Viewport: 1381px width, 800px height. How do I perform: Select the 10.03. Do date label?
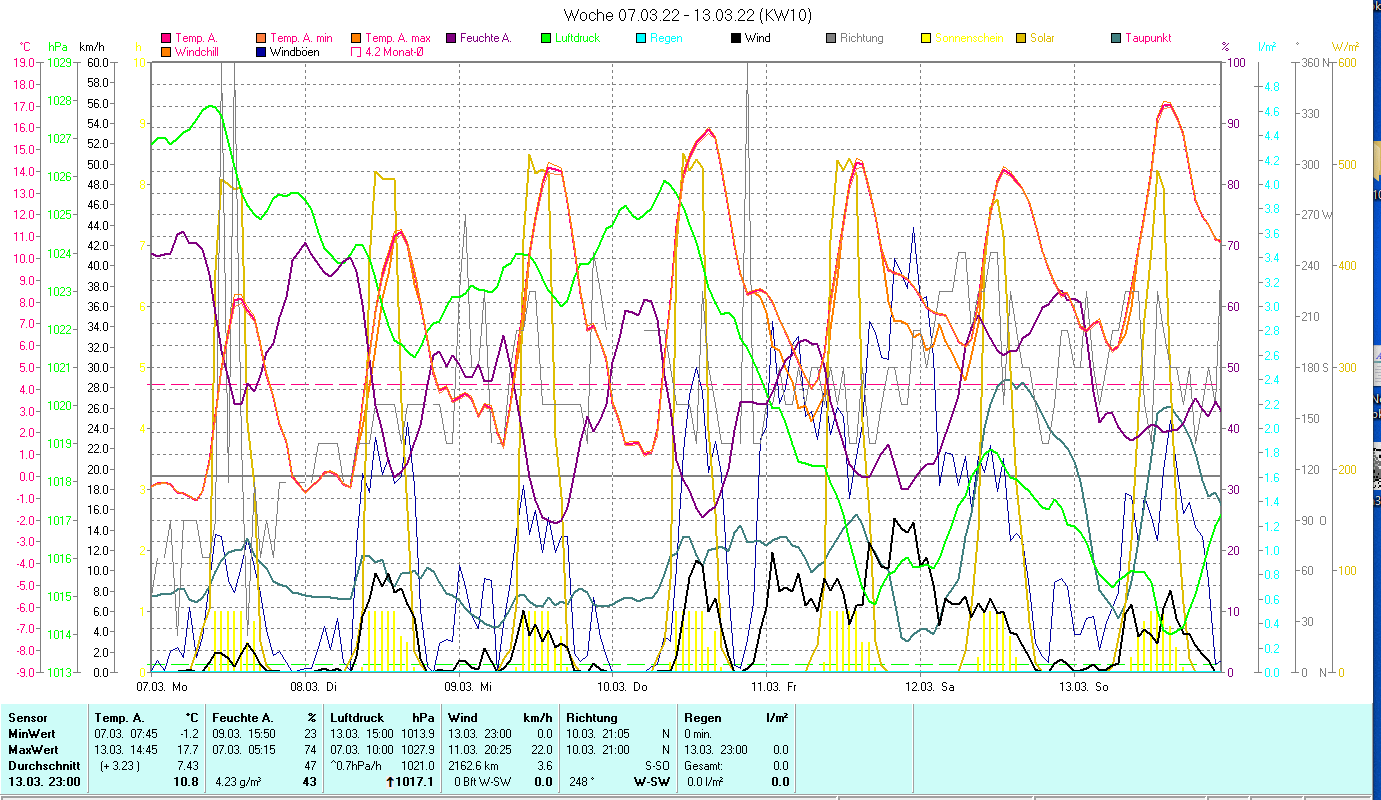point(623,687)
